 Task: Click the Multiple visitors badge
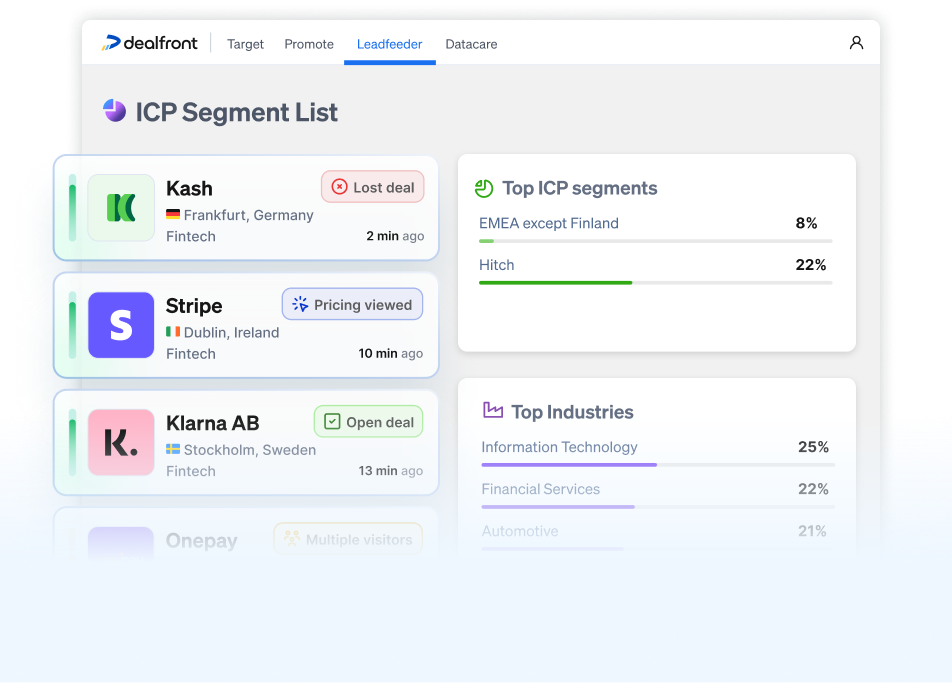tap(348, 539)
